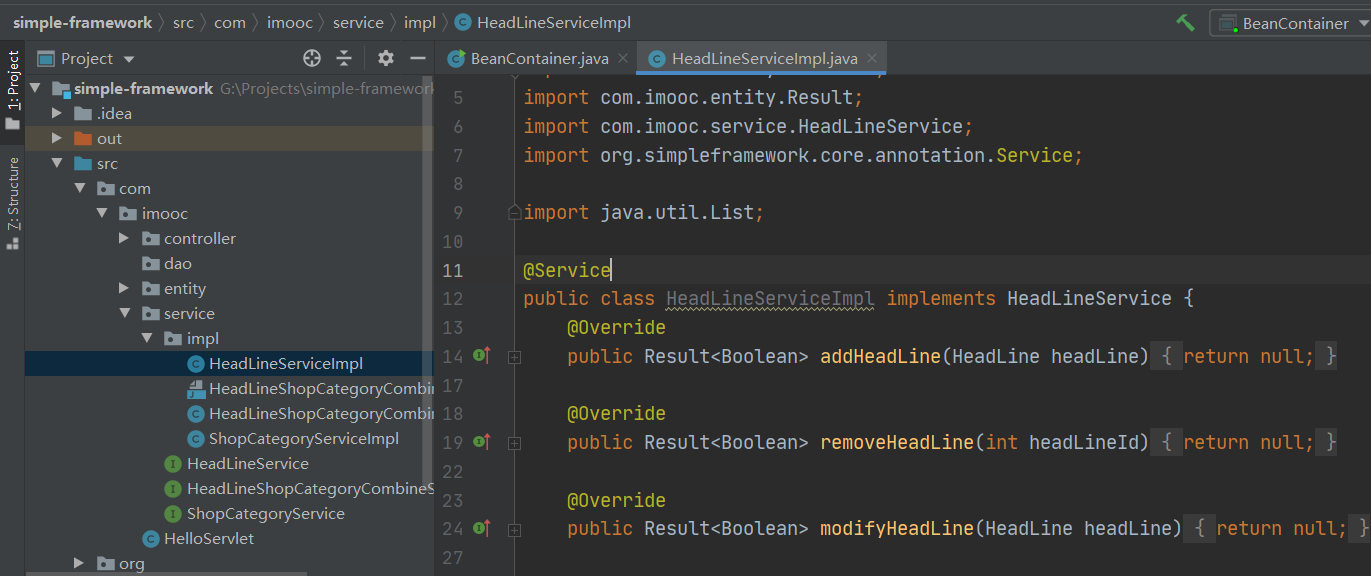Click simple-framework in the breadcrumb bar
1371x576 pixels.
pos(82,22)
